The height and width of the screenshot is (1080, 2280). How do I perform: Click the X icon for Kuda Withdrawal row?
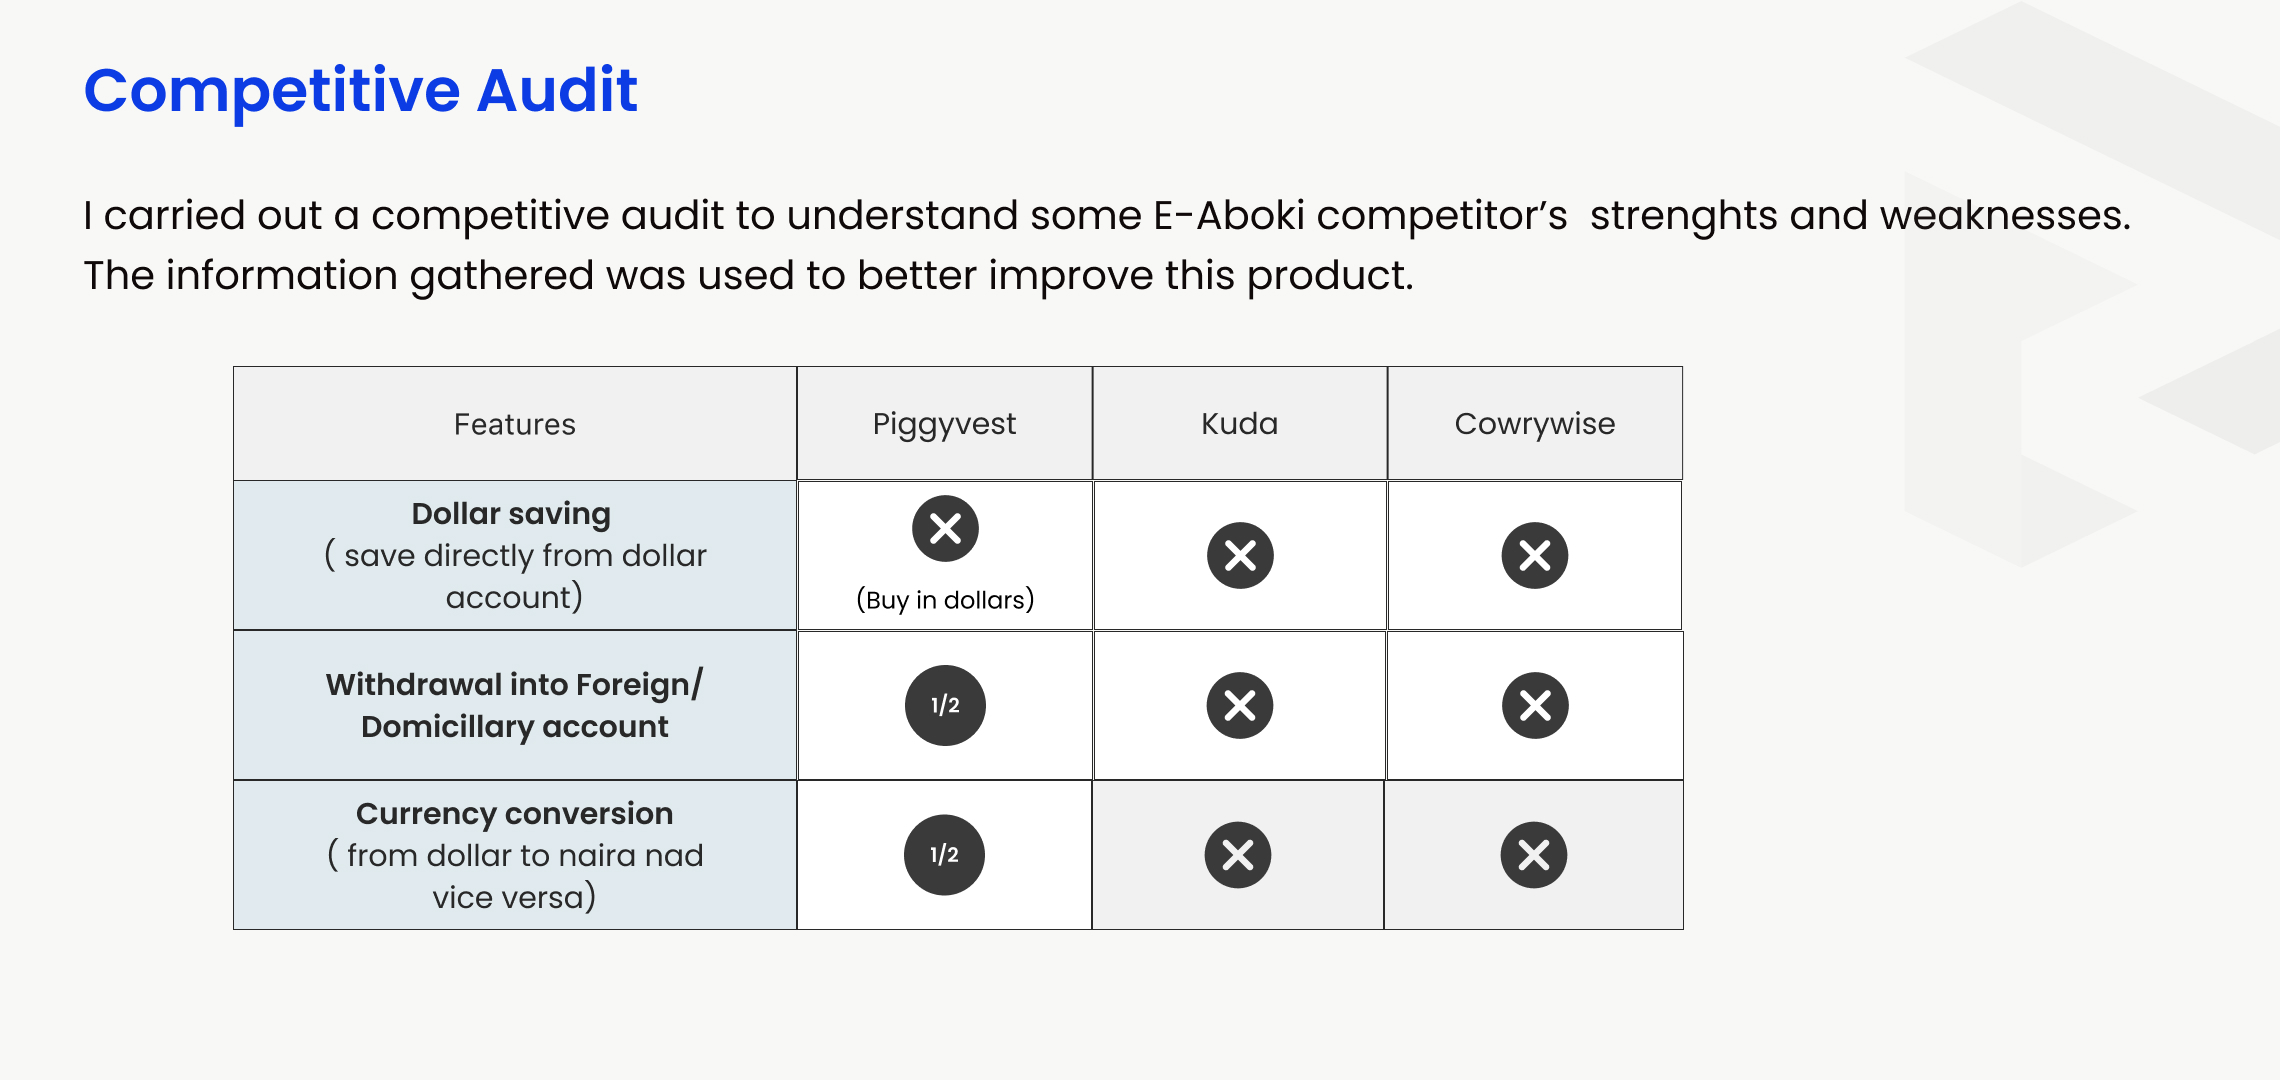[1240, 705]
